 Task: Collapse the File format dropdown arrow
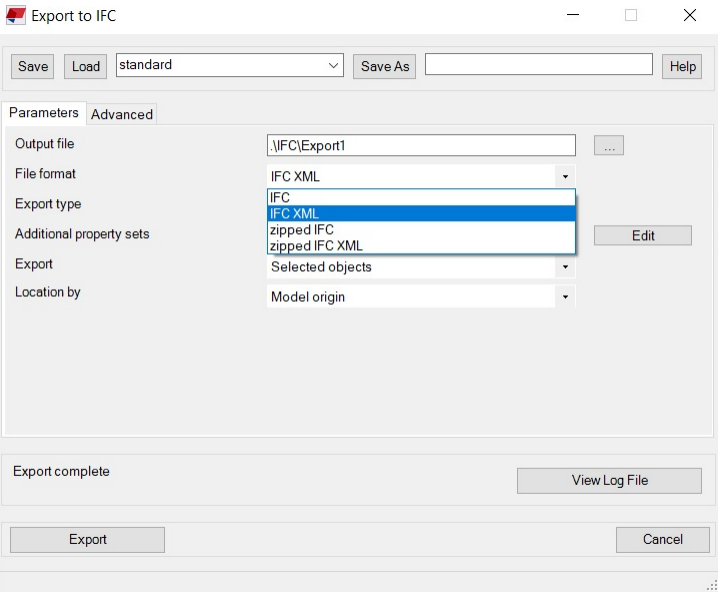pyautogui.click(x=565, y=177)
